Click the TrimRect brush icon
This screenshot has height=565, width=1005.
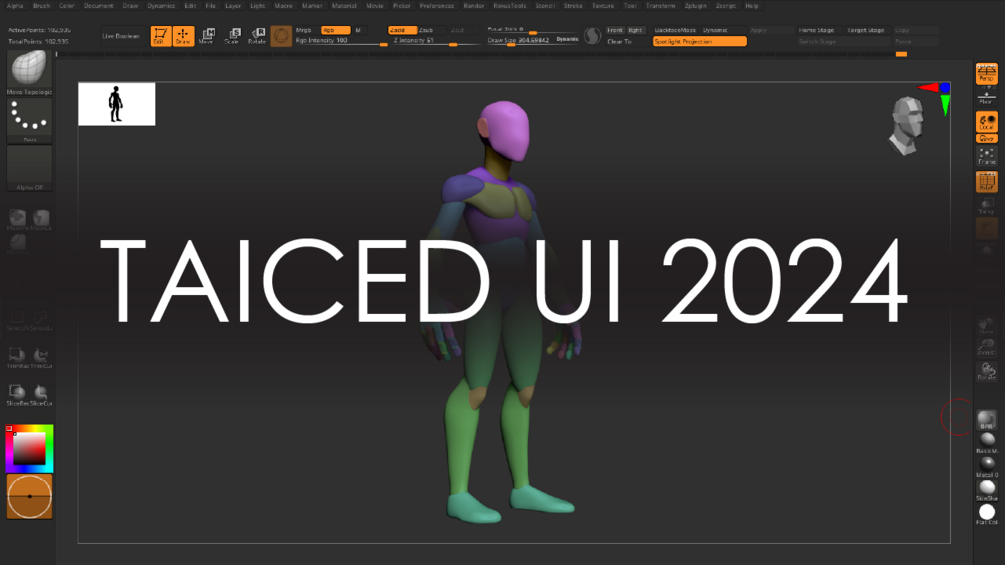[17, 357]
